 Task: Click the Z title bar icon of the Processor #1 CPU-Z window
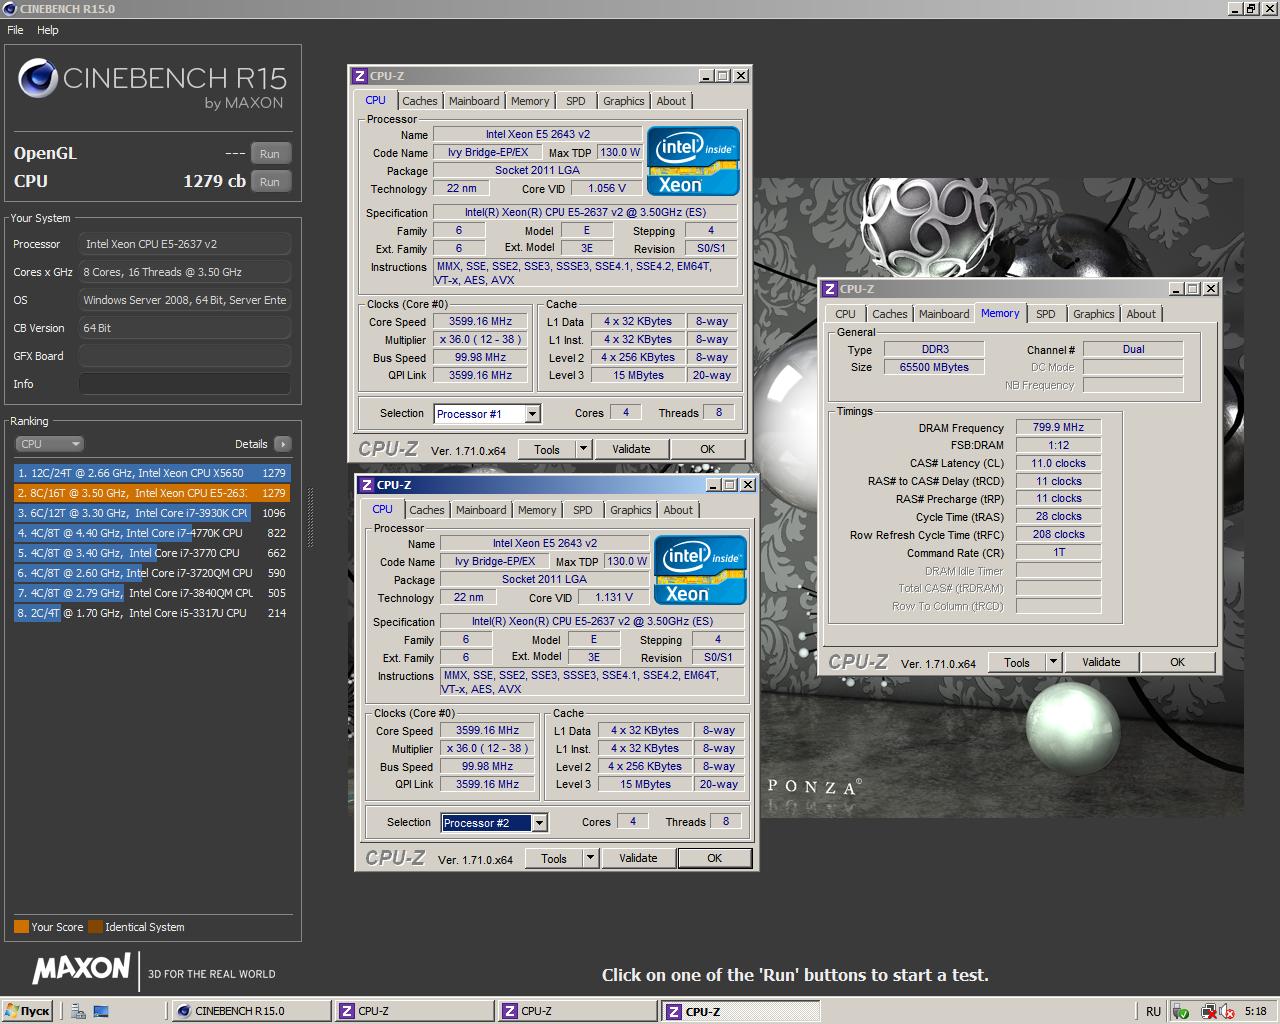pos(359,76)
